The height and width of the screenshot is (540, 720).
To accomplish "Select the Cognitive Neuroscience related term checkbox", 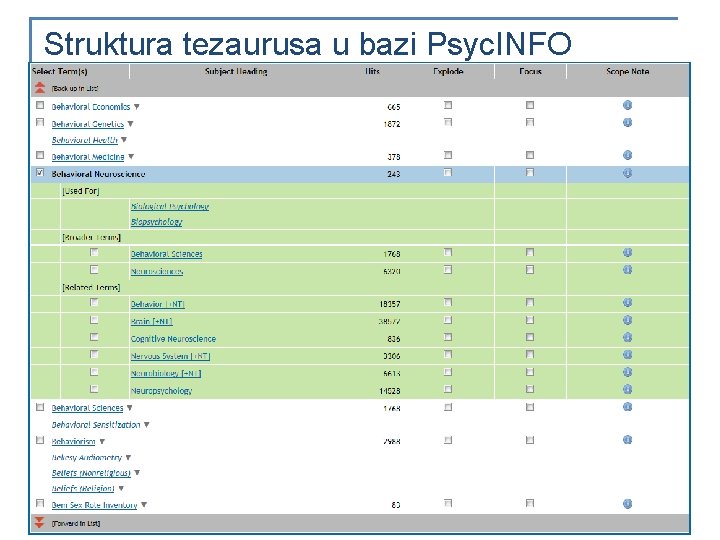I will tap(94, 337).
